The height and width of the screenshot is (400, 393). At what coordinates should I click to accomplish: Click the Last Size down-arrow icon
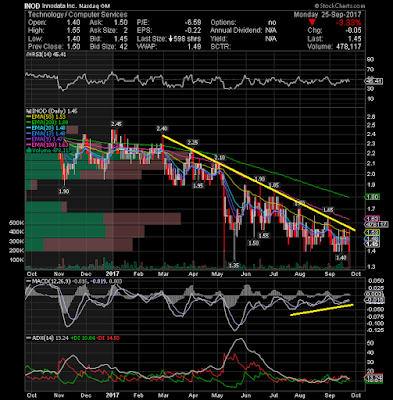click(x=170, y=39)
